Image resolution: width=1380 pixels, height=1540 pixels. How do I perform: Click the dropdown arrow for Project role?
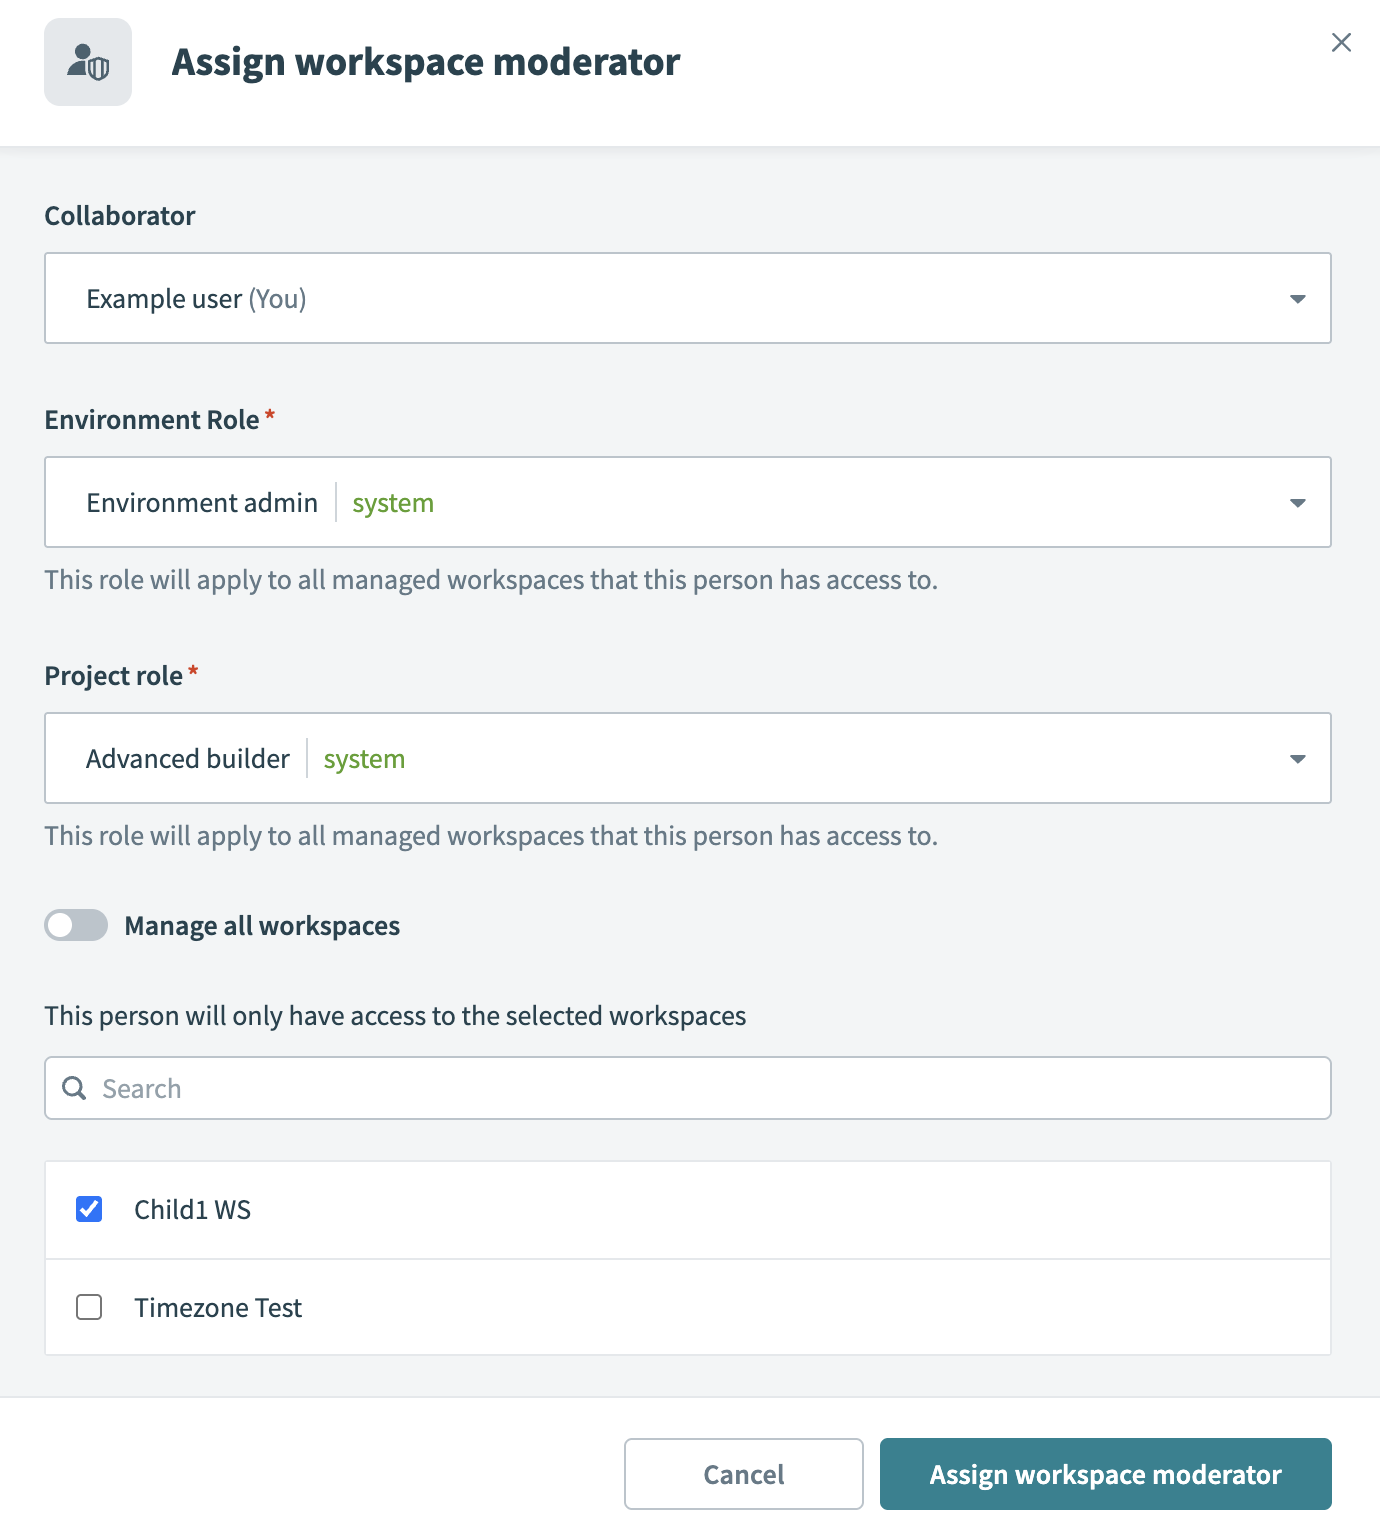[1297, 758]
